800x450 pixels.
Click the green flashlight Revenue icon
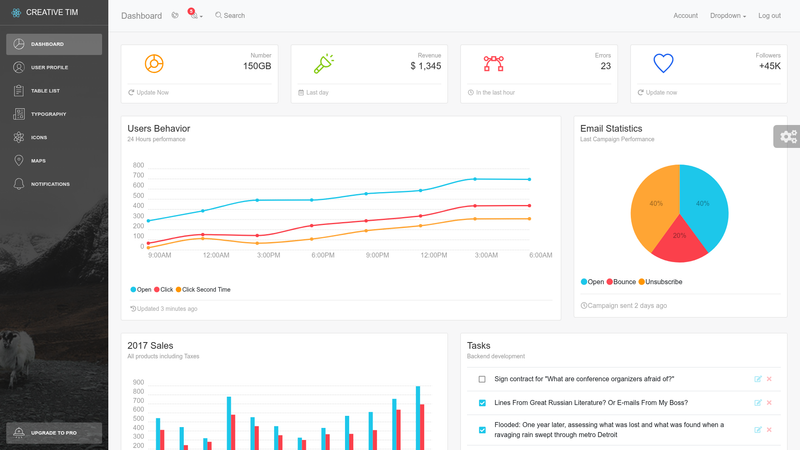(x=323, y=64)
